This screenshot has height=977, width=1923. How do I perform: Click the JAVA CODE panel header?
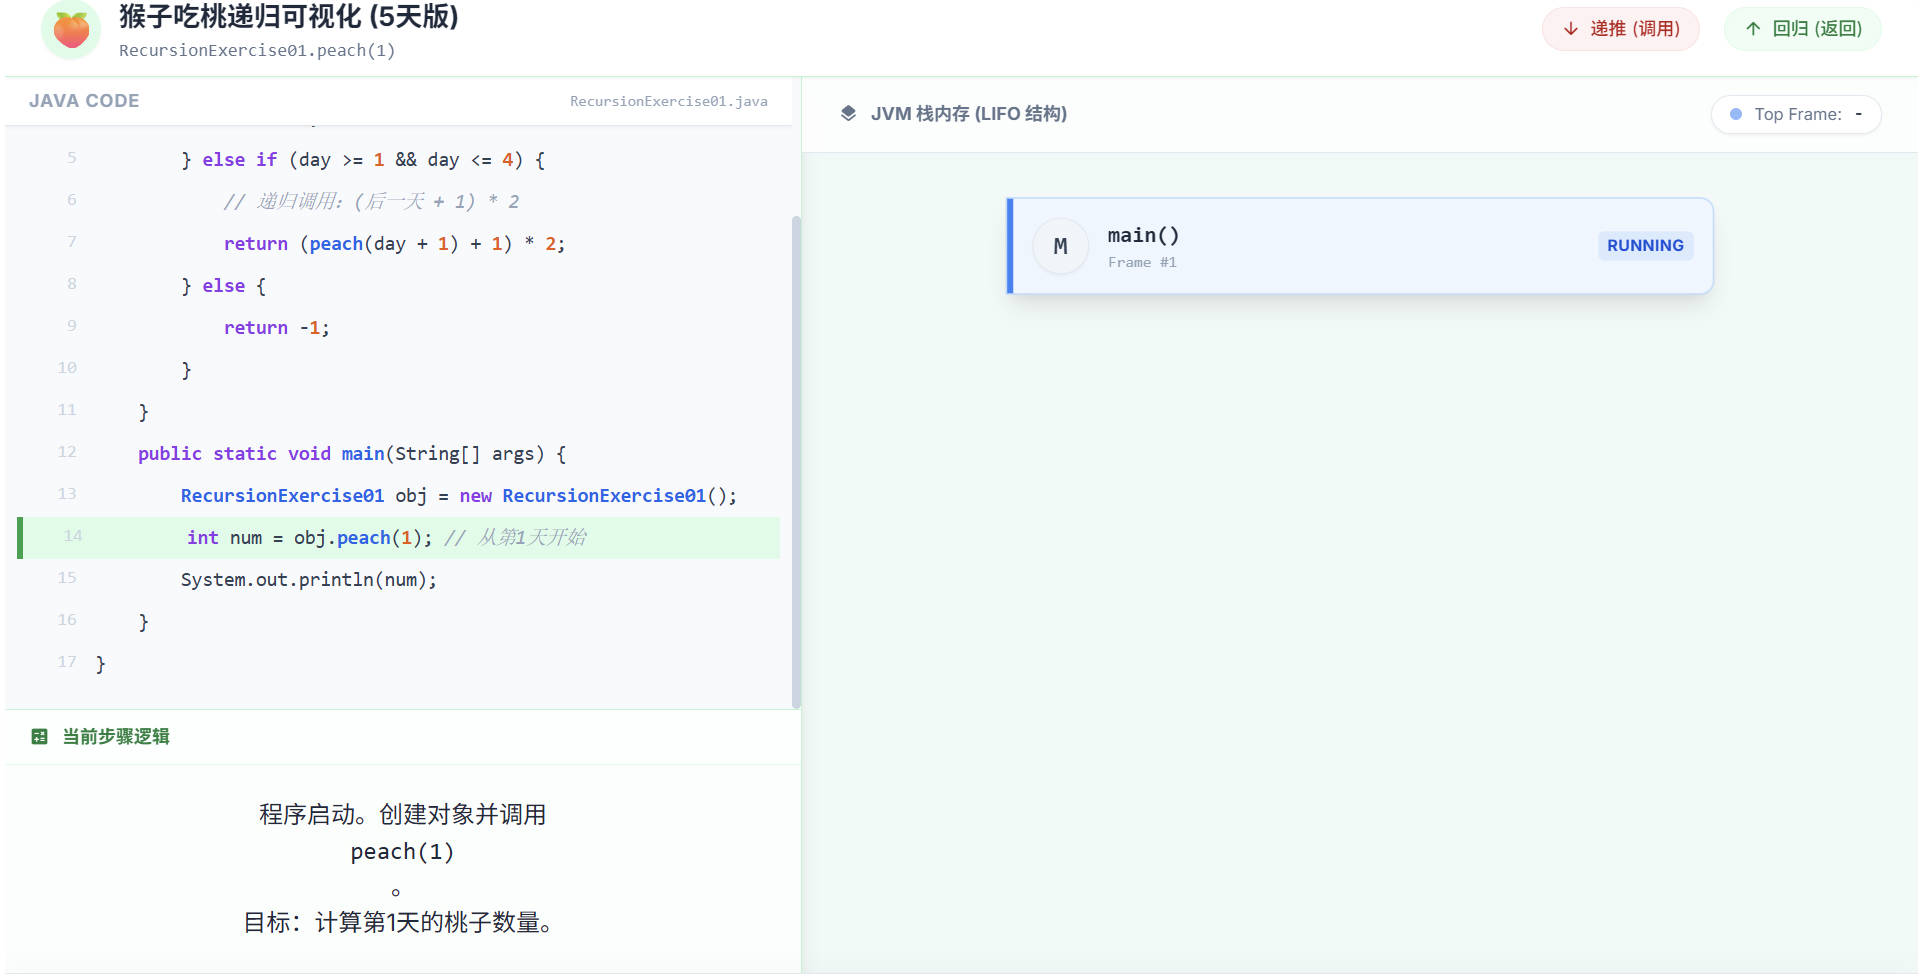point(84,101)
